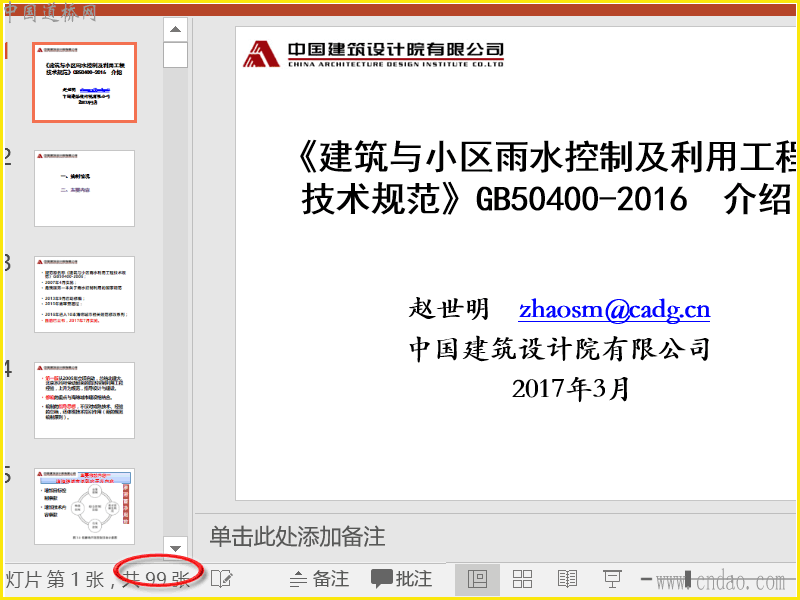This screenshot has width=800, height=600.
Task: Click the zoom slider handle
Action: (x=688, y=579)
